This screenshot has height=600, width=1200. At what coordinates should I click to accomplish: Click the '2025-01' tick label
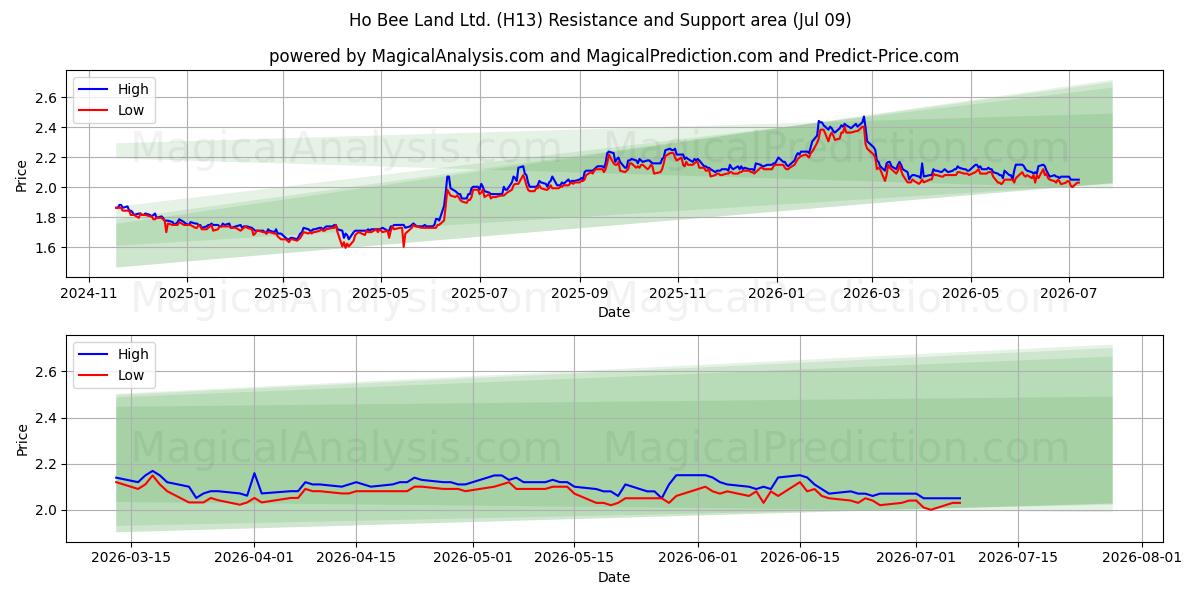pyautogui.click(x=187, y=293)
